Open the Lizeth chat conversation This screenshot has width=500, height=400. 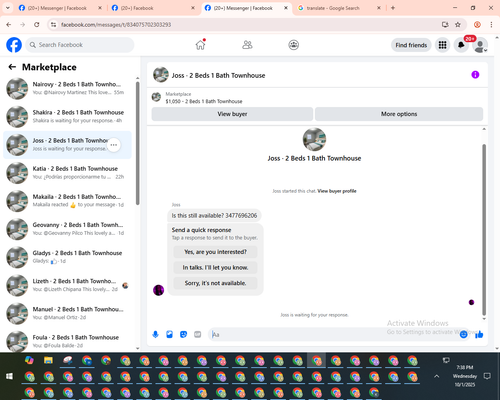(67, 285)
